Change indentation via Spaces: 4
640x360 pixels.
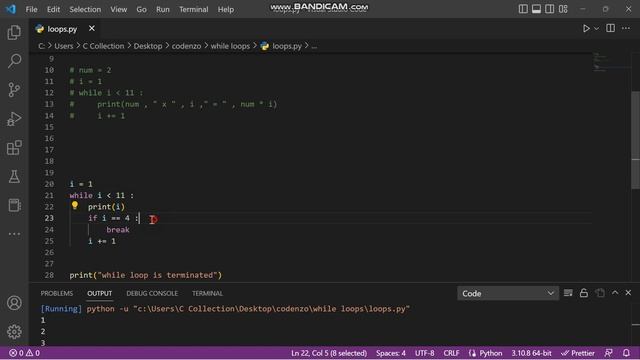click(391, 353)
